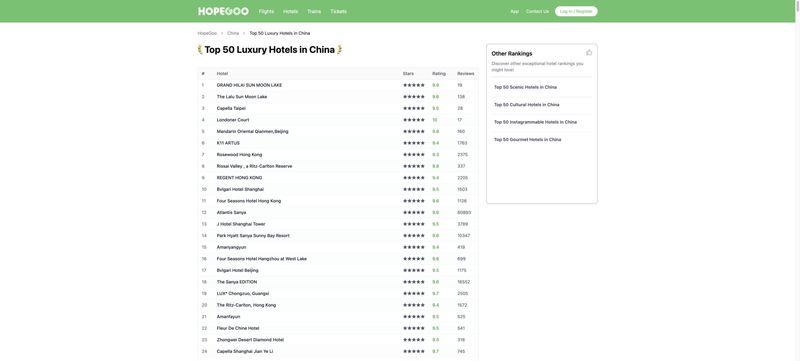This screenshot has height=361, width=800.
Task: Click the thumbs-up icon in Other Rankings
Action: (589, 53)
